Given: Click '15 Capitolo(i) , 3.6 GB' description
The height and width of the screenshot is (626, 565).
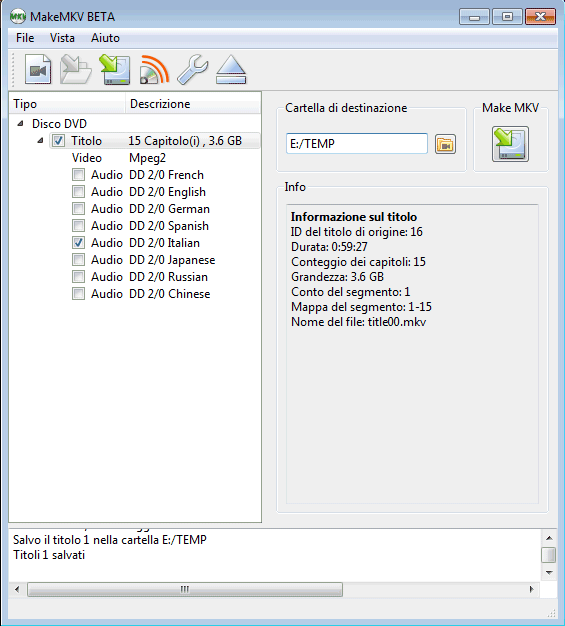Looking at the screenshot, I should click(185, 141).
